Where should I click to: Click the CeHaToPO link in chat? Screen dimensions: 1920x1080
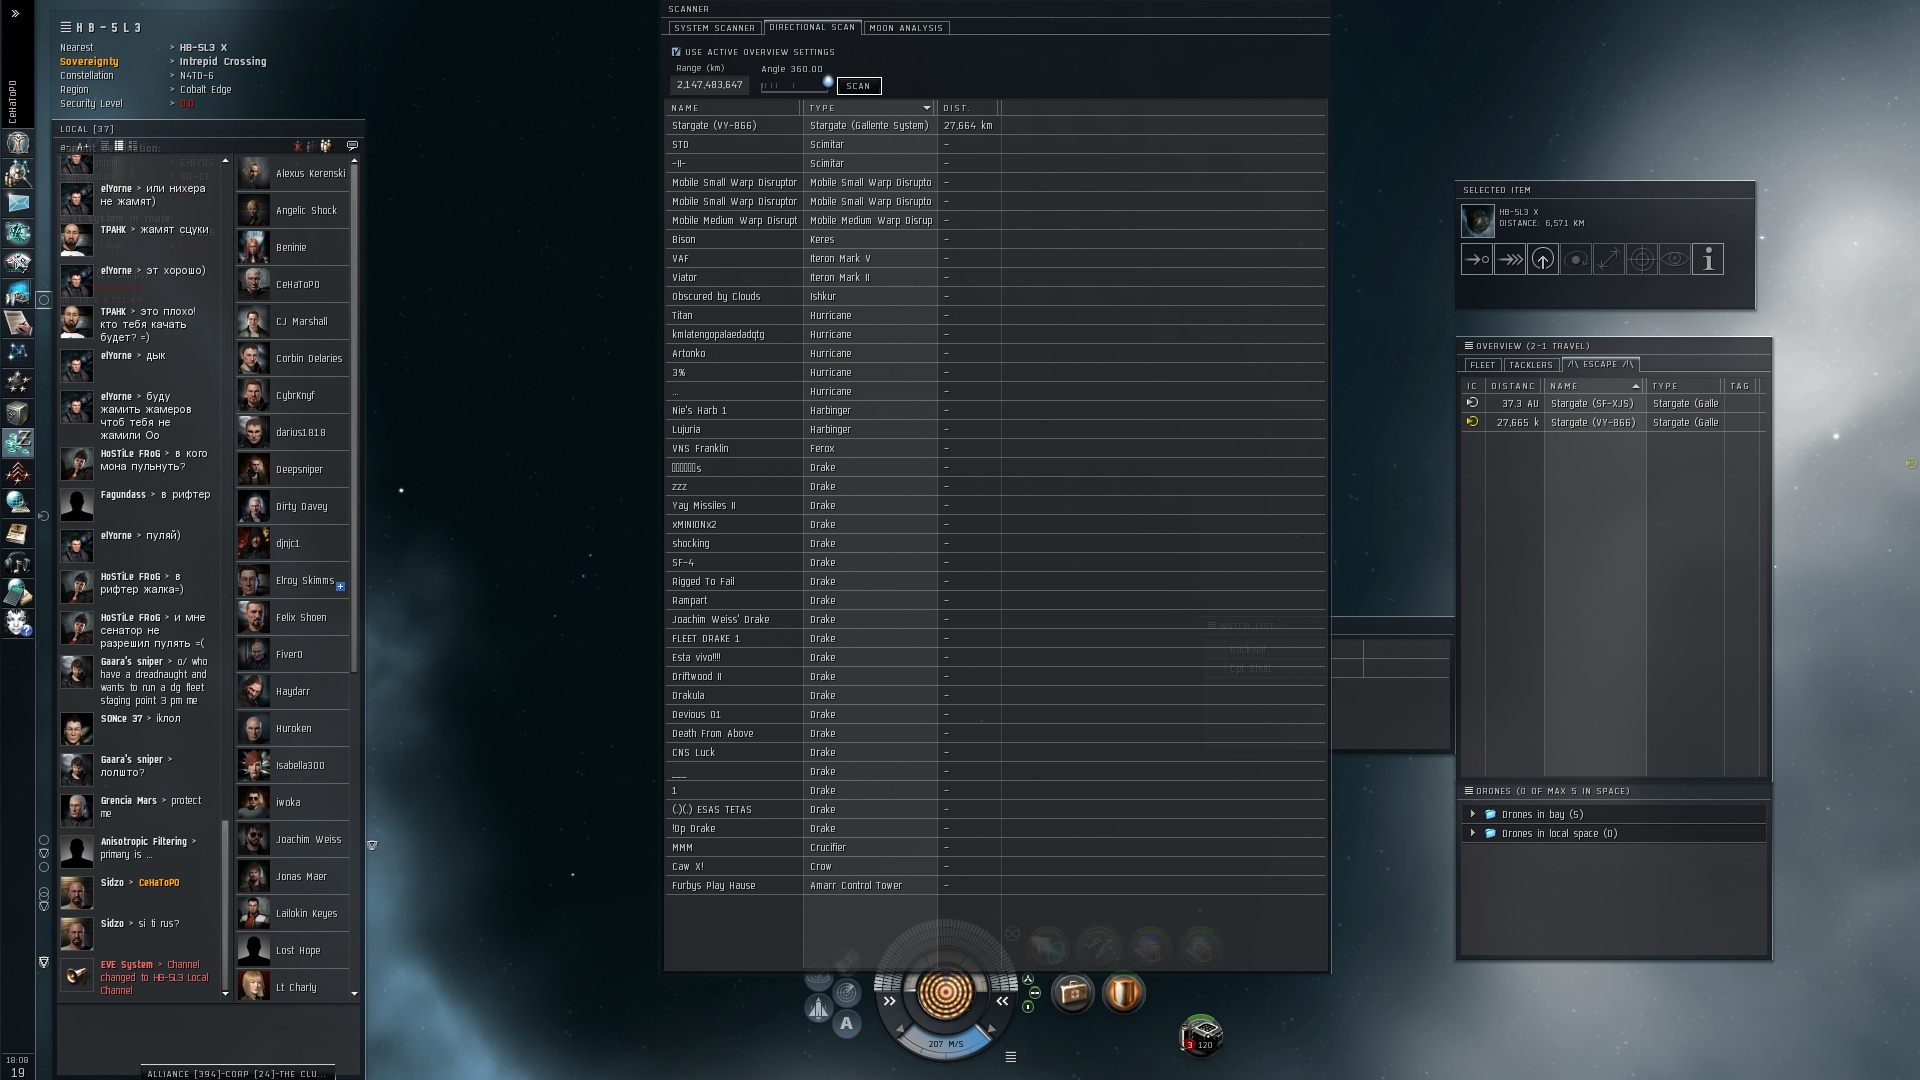point(159,883)
